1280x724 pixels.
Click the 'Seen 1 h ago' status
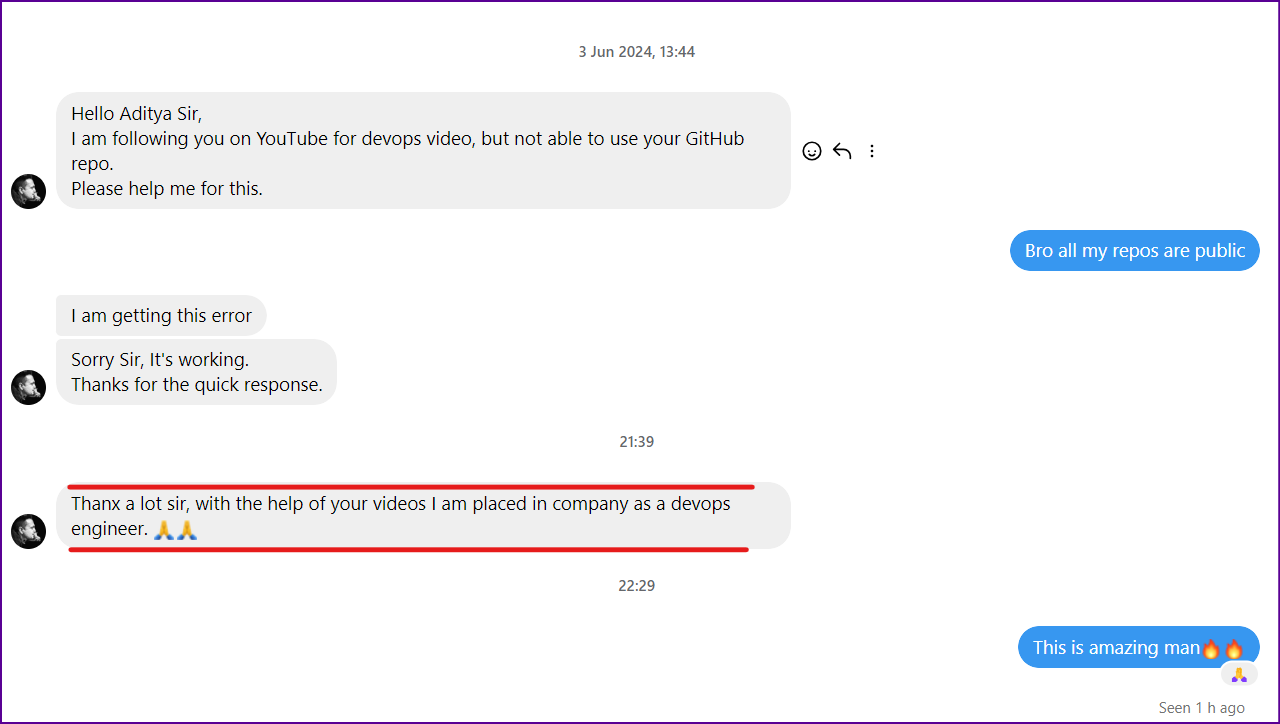pyautogui.click(x=1201, y=708)
